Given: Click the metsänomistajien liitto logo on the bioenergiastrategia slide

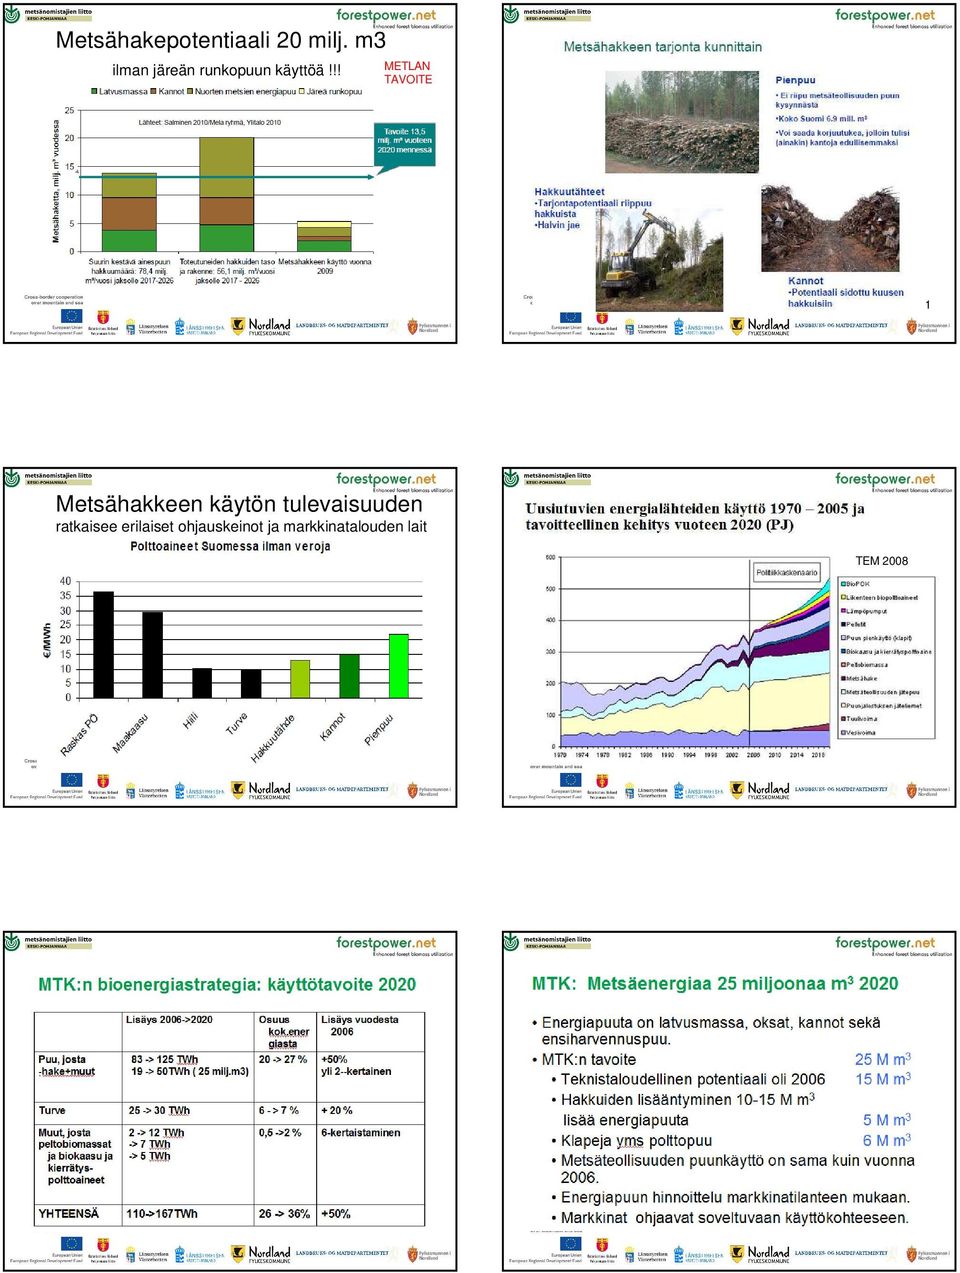Looking at the screenshot, I should pyautogui.click(x=49, y=943).
